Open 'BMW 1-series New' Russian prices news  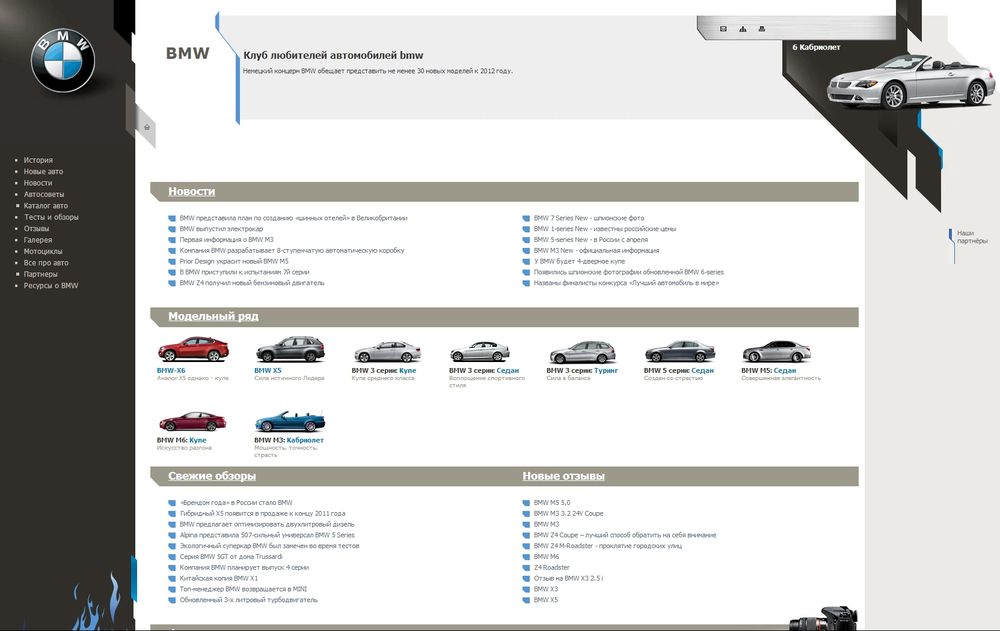(605, 229)
